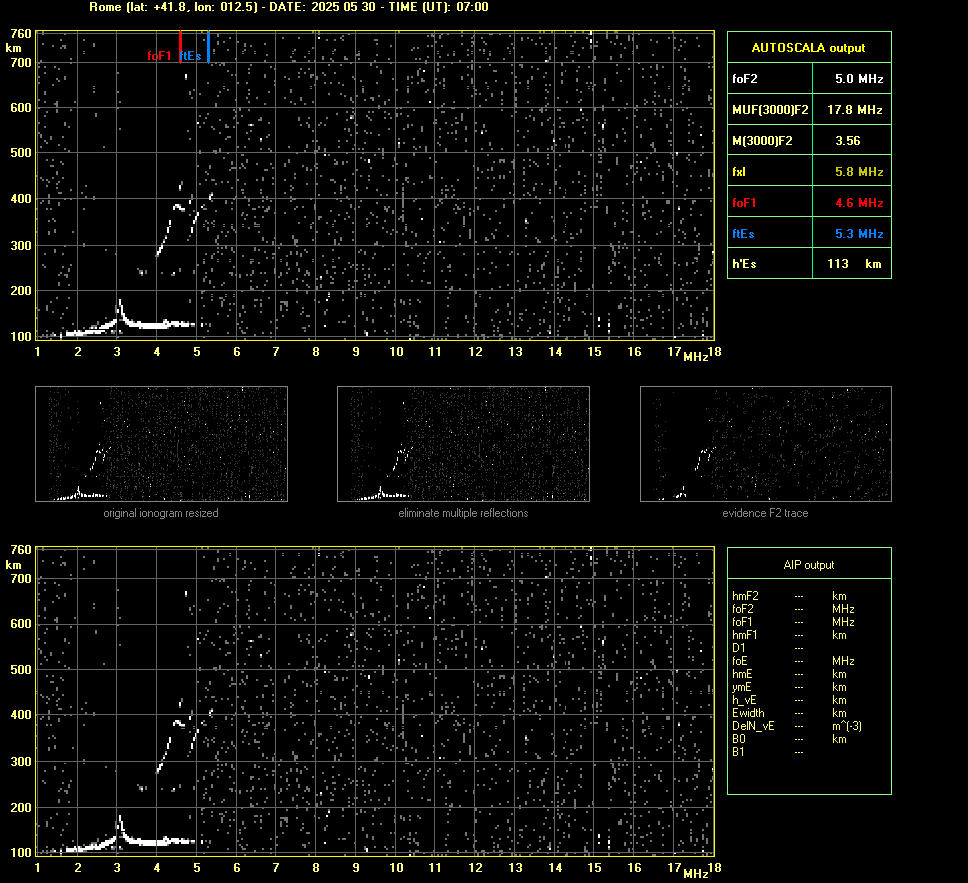Click the Es layer trace in the top ionogram
Image resolution: width=968 pixels, height=883 pixels.
tap(154, 324)
